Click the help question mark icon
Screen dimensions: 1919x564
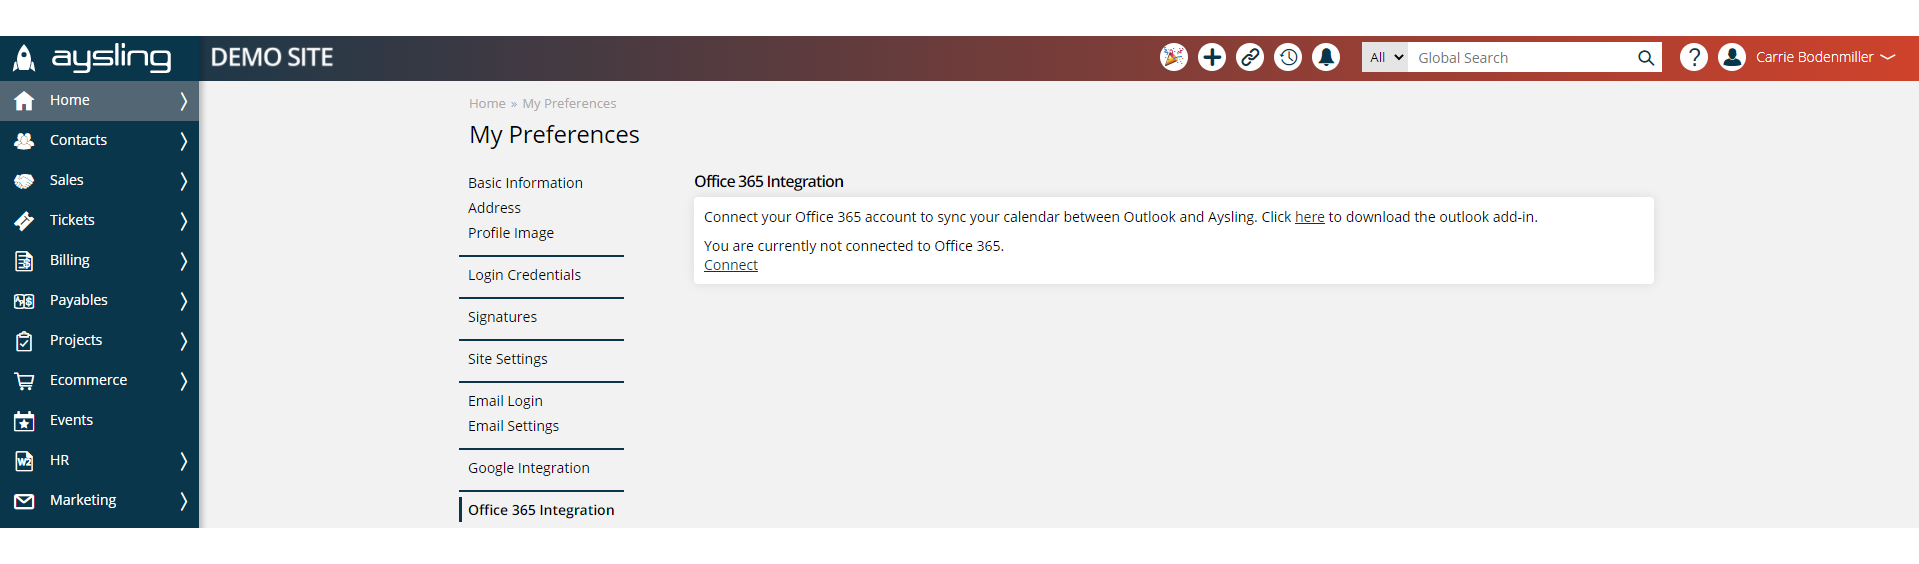1693,57
